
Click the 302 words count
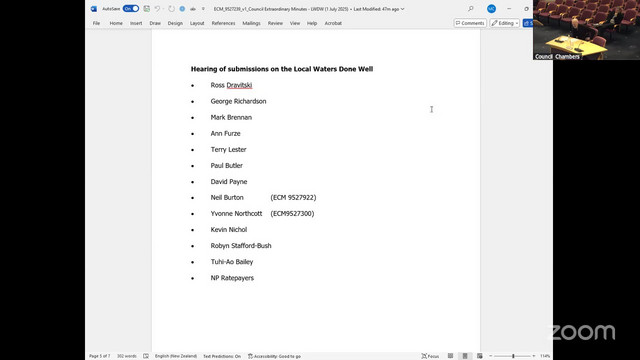127,356
